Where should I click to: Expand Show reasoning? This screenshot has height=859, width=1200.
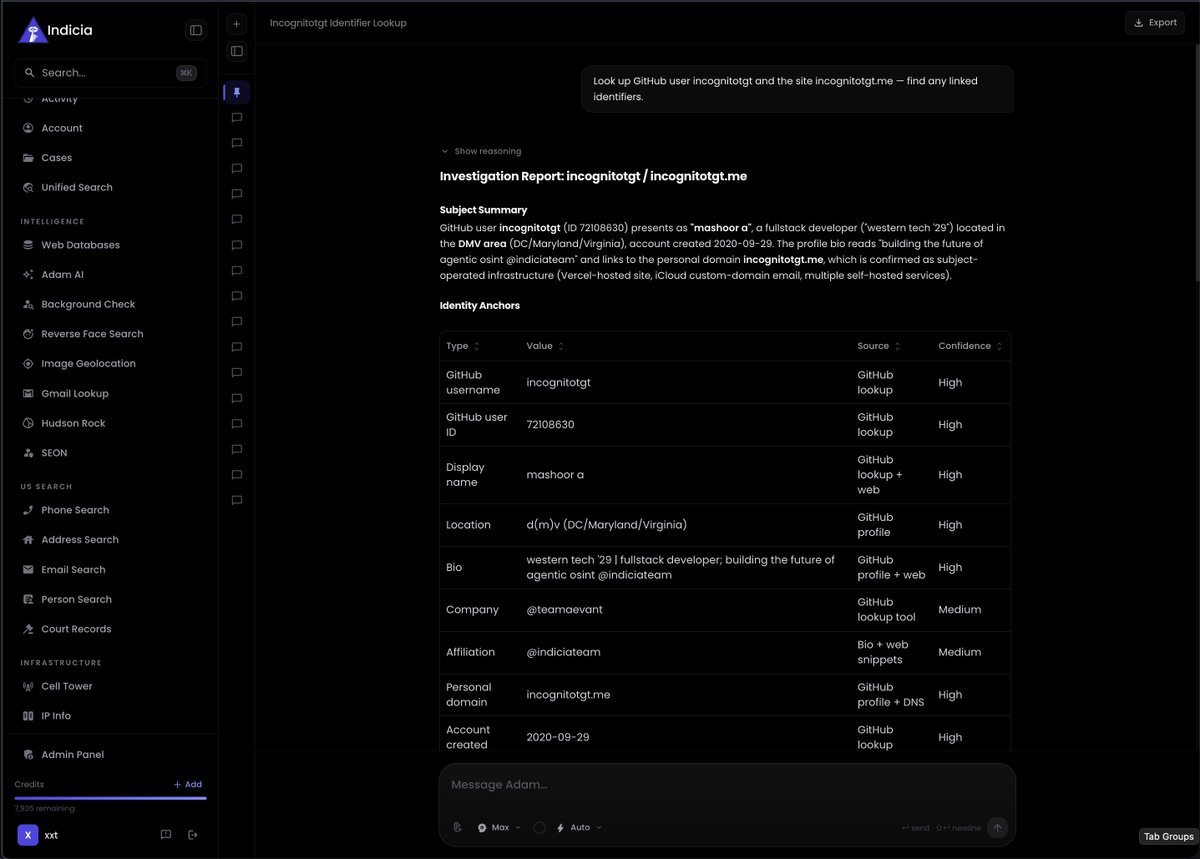pos(481,151)
